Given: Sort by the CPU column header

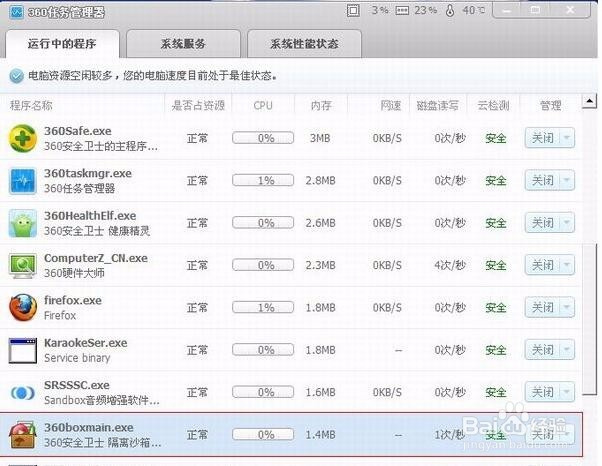Looking at the screenshot, I should (263, 105).
